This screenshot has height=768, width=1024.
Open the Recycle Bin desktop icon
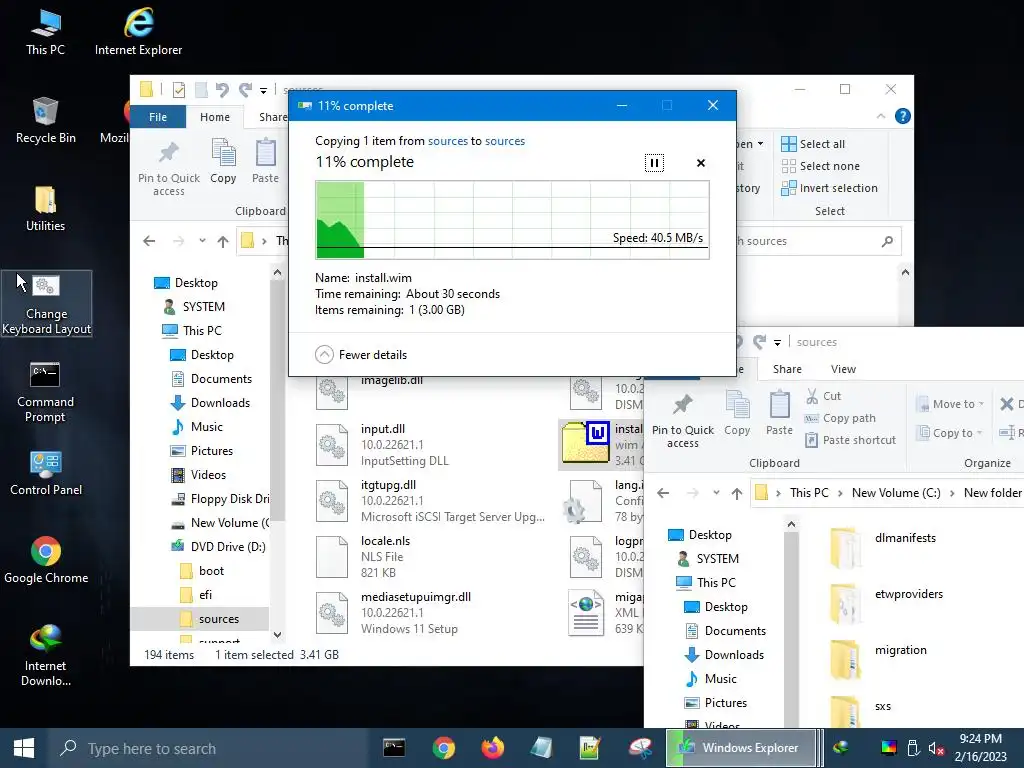(x=46, y=120)
